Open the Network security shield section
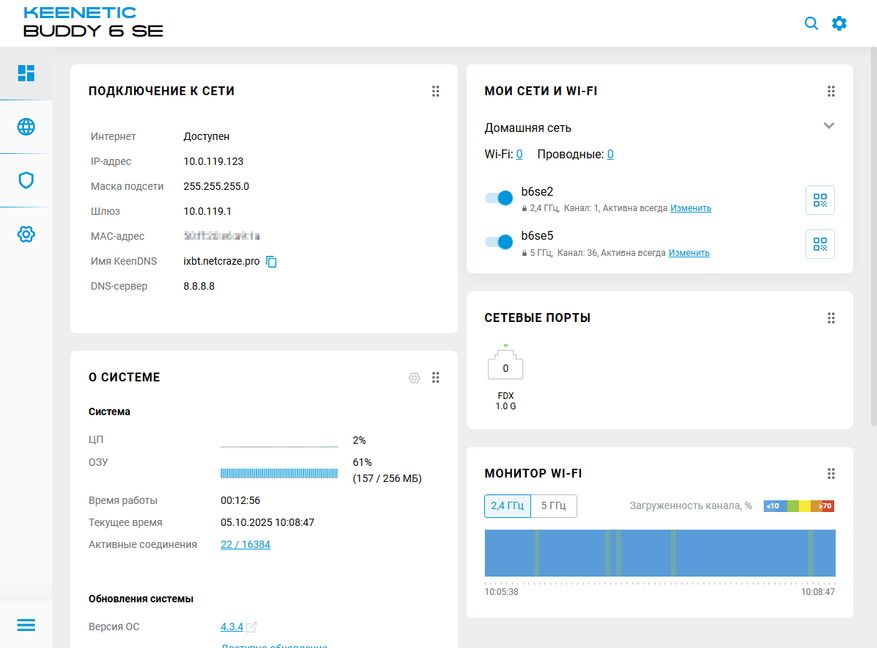 tap(26, 180)
